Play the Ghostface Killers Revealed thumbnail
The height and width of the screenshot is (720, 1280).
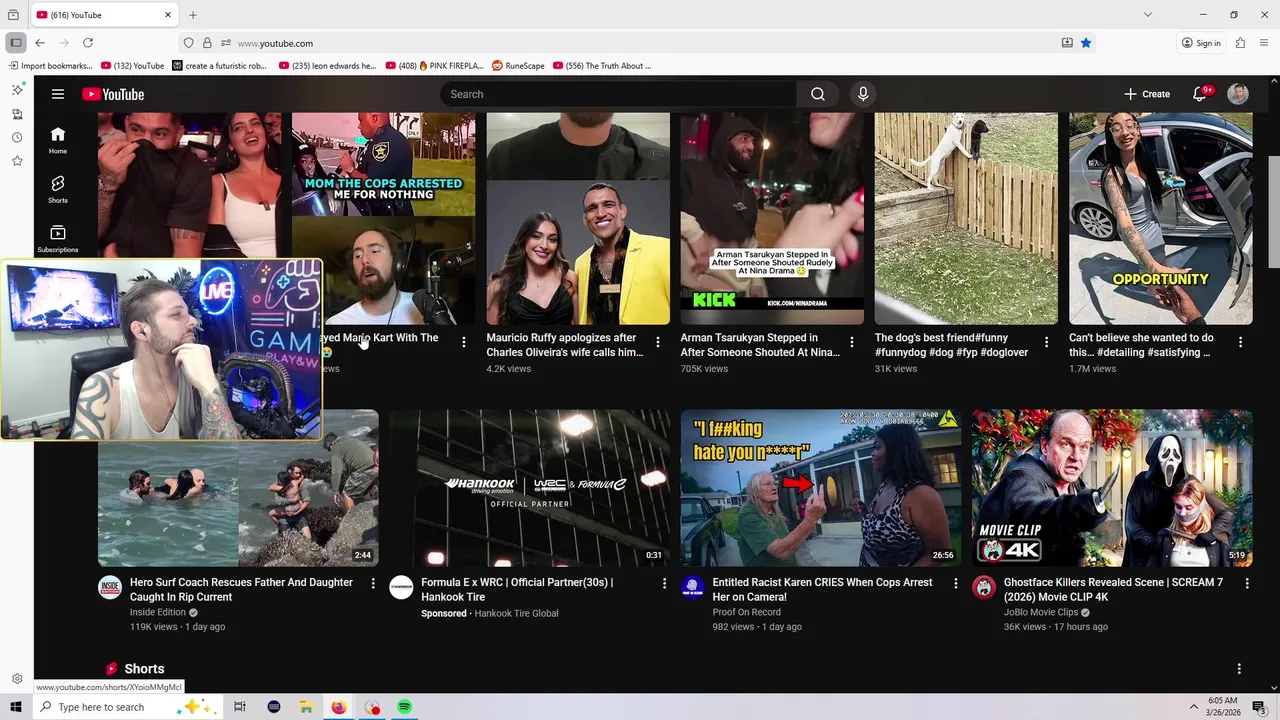pyautogui.click(x=1112, y=488)
